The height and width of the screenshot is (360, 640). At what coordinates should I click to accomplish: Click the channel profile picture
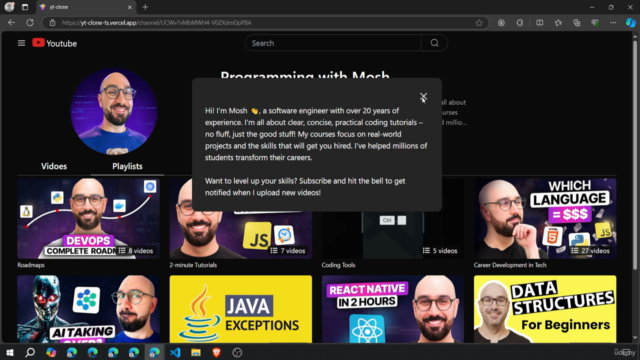tap(114, 111)
